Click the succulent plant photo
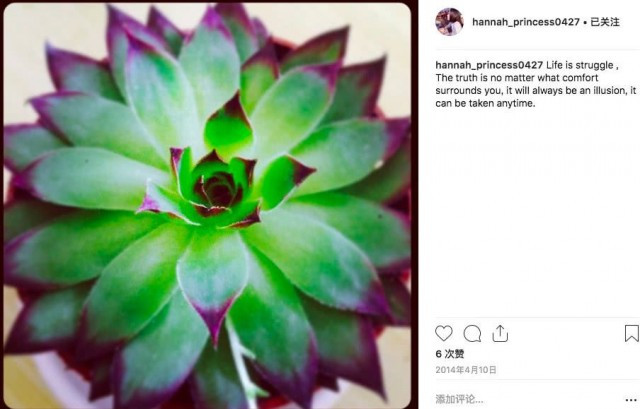The image size is (640, 409). (x=207, y=205)
